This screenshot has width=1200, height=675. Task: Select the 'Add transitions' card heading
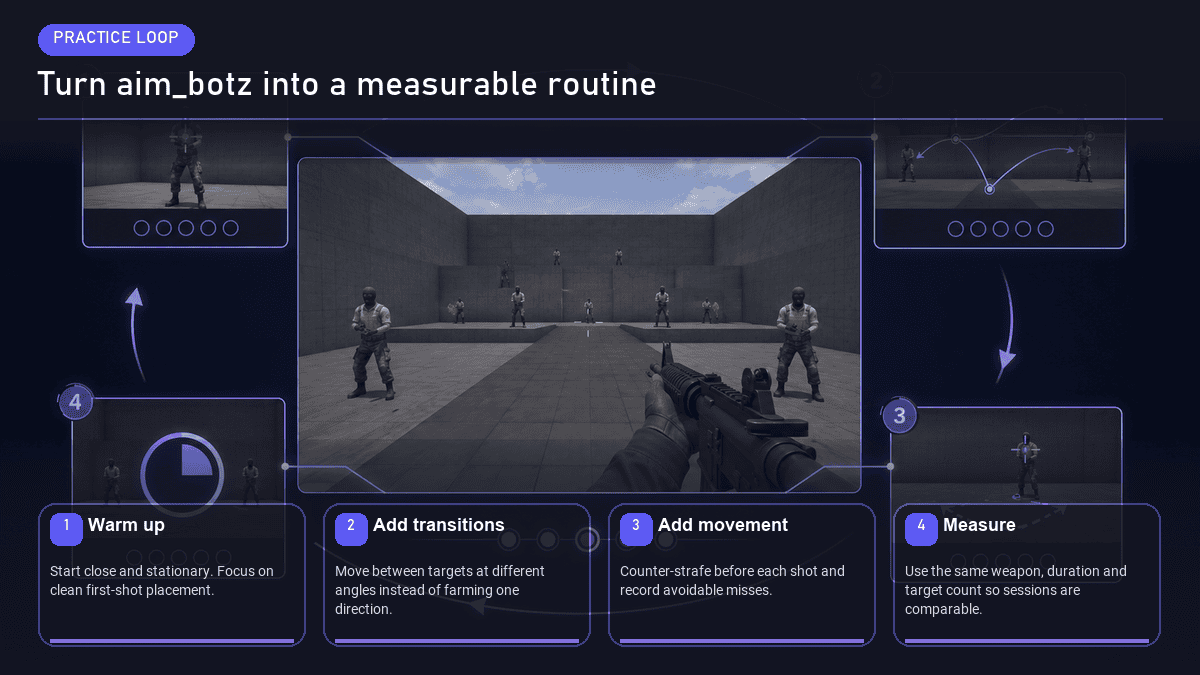(x=438, y=525)
